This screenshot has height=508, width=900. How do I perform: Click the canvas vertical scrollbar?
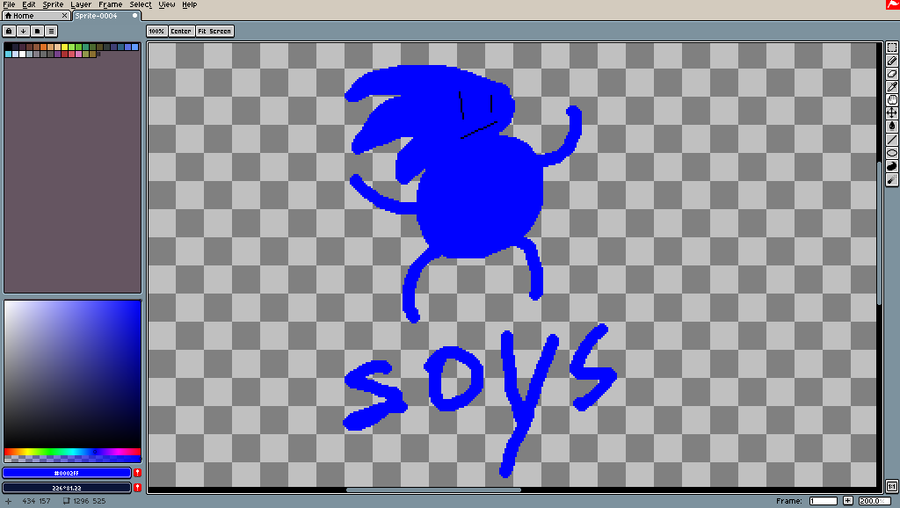pyautogui.click(x=879, y=232)
